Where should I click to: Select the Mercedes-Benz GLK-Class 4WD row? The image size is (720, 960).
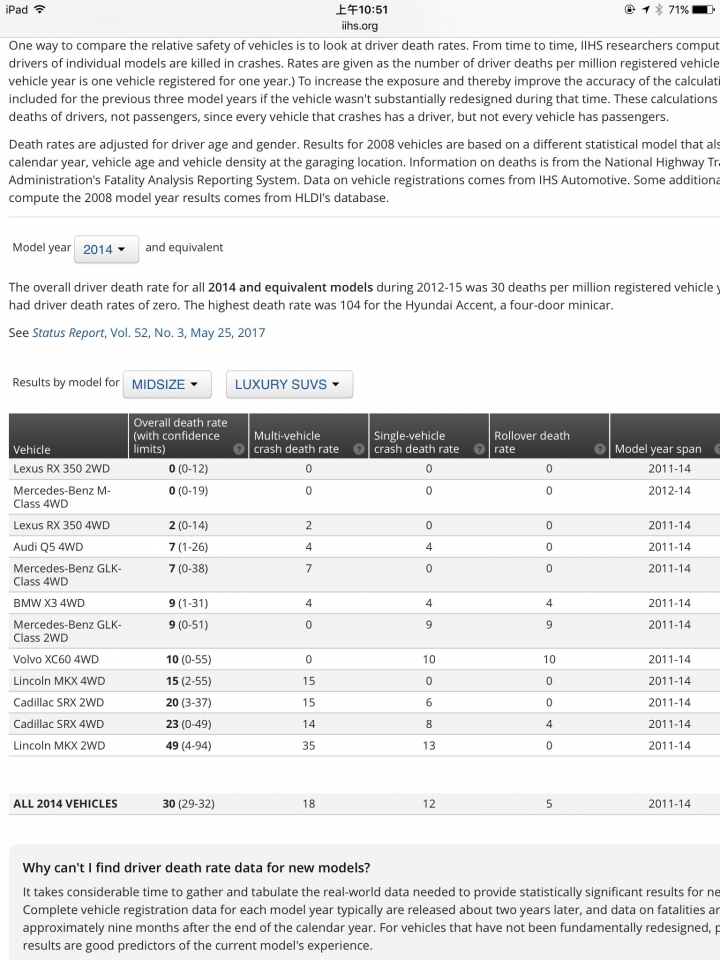click(x=364, y=575)
